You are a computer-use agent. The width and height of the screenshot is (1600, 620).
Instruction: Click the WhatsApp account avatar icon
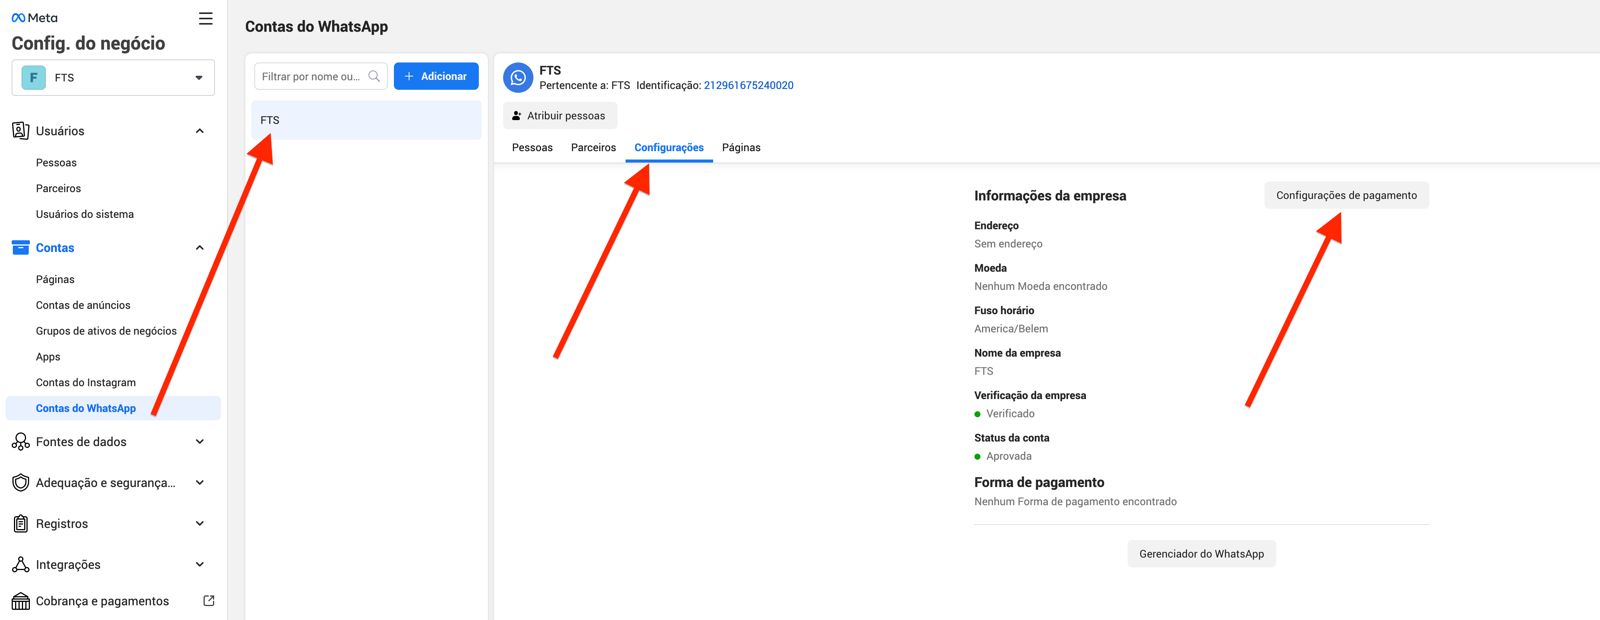(x=518, y=78)
